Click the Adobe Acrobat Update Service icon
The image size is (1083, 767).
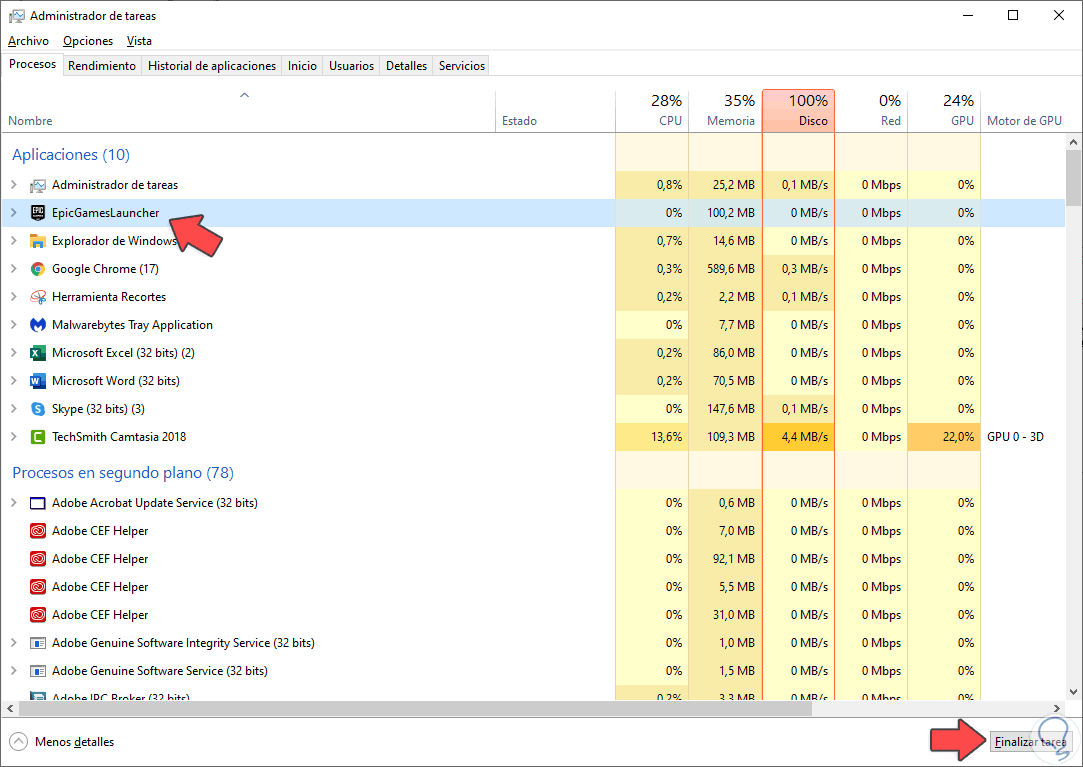coord(38,503)
